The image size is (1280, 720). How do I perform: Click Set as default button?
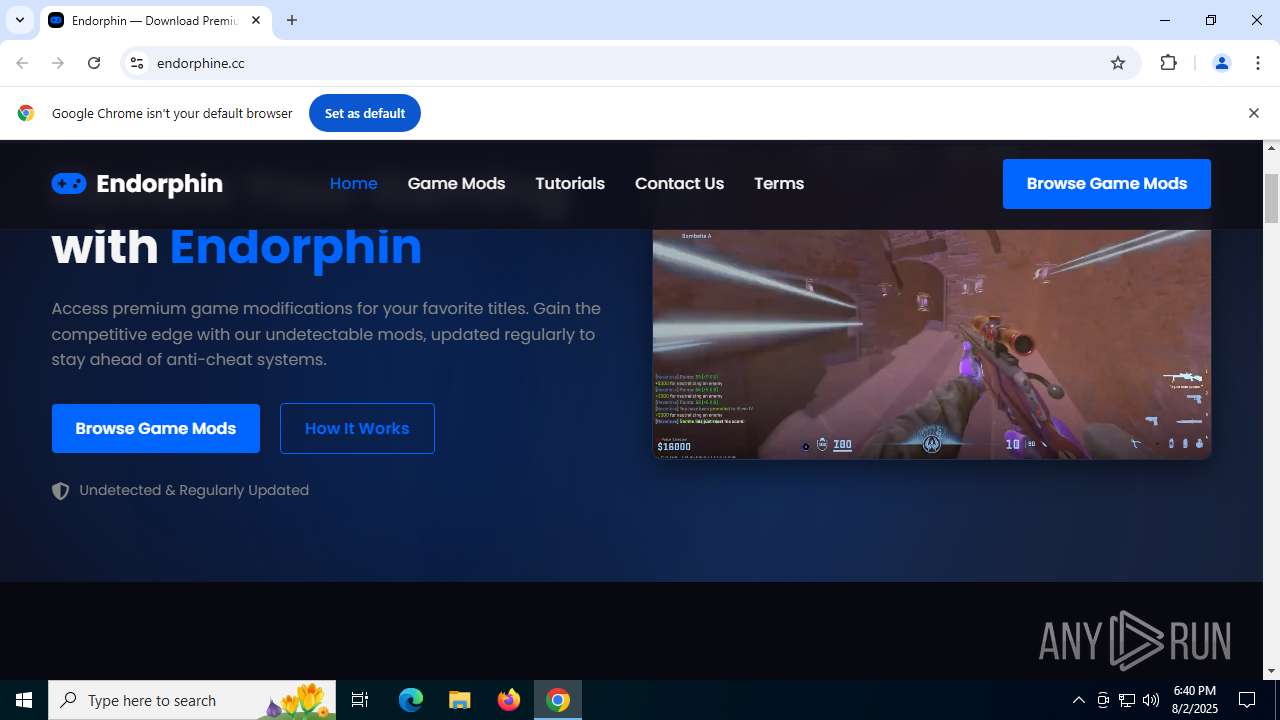(365, 113)
